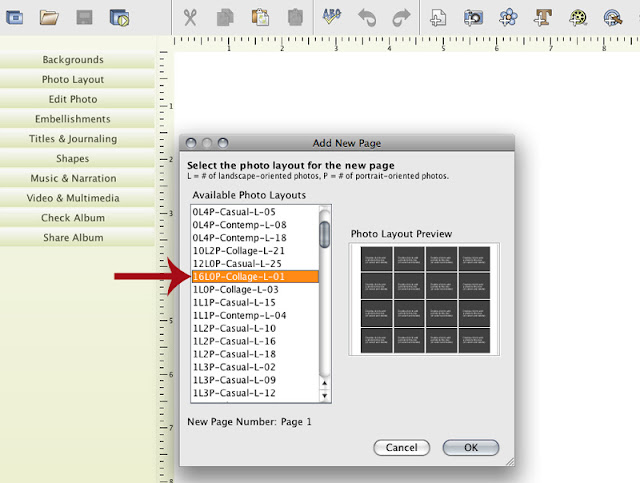Image resolution: width=640 pixels, height=483 pixels.
Task: Click the slideshow preview toolbar icon
Action: coord(120,18)
